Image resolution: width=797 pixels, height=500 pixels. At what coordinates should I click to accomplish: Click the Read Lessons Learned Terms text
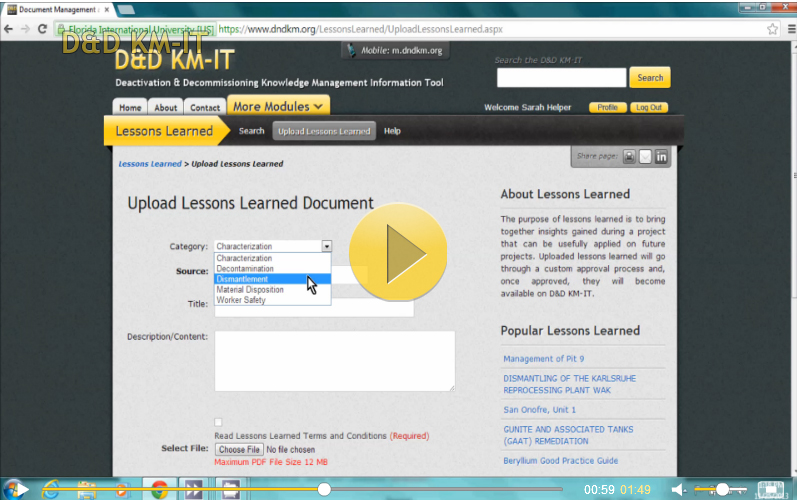point(300,436)
